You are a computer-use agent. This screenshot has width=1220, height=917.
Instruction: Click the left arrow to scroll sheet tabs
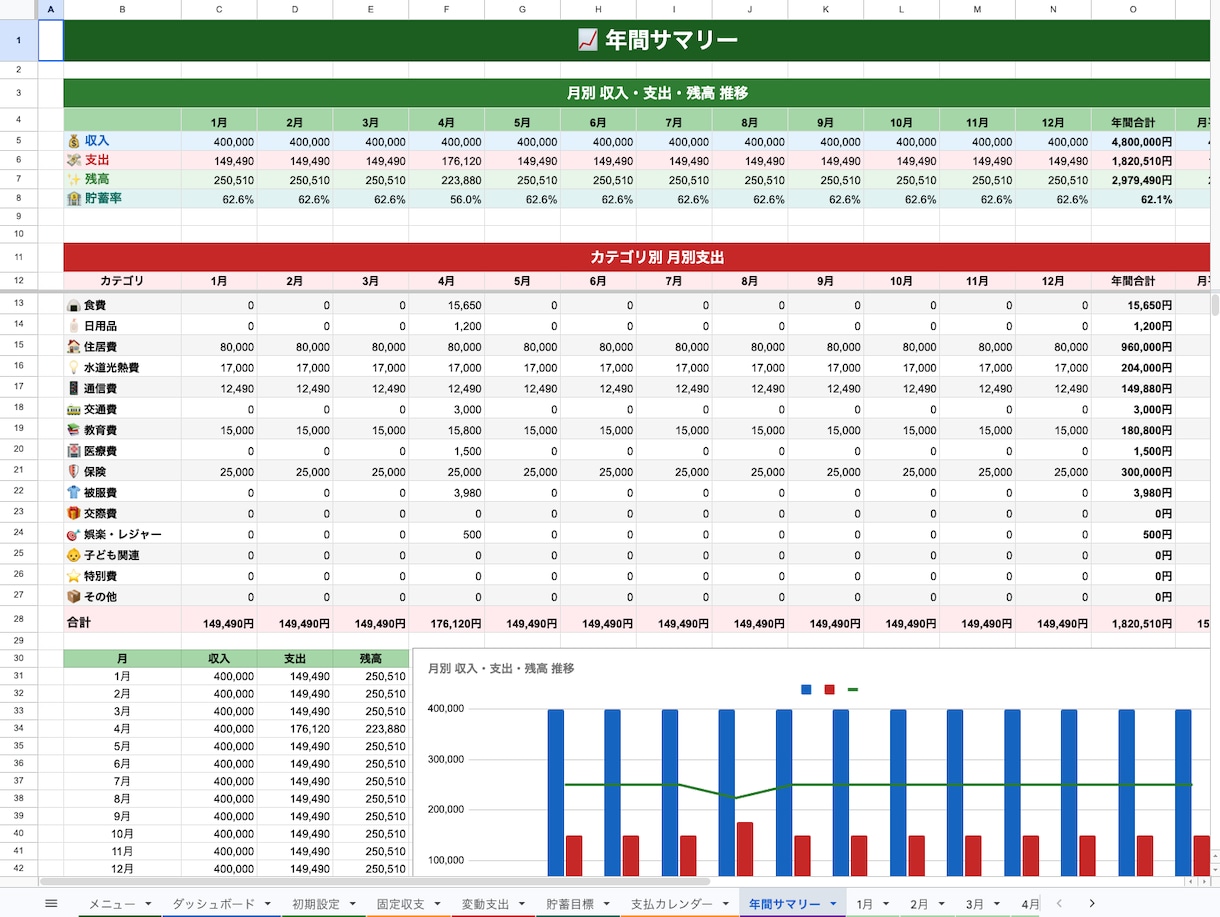coord(1060,903)
